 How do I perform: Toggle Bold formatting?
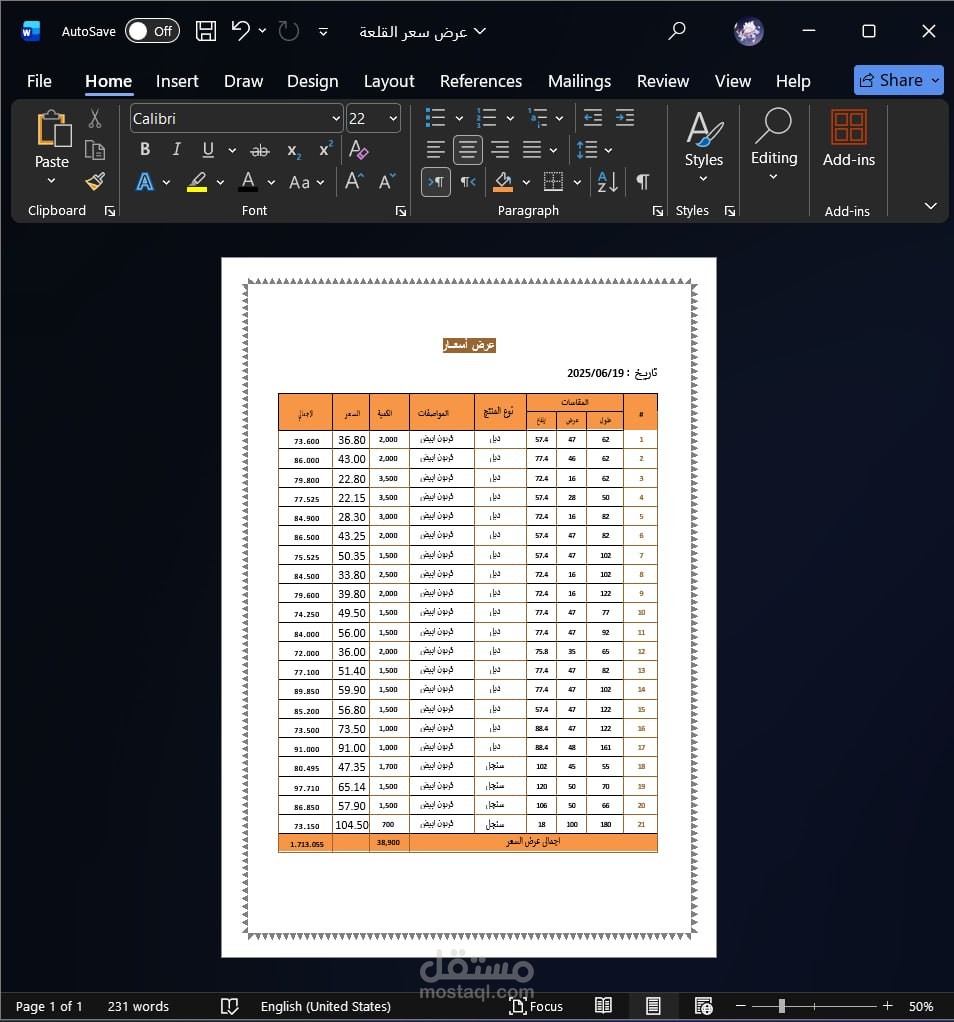coord(145,150)
